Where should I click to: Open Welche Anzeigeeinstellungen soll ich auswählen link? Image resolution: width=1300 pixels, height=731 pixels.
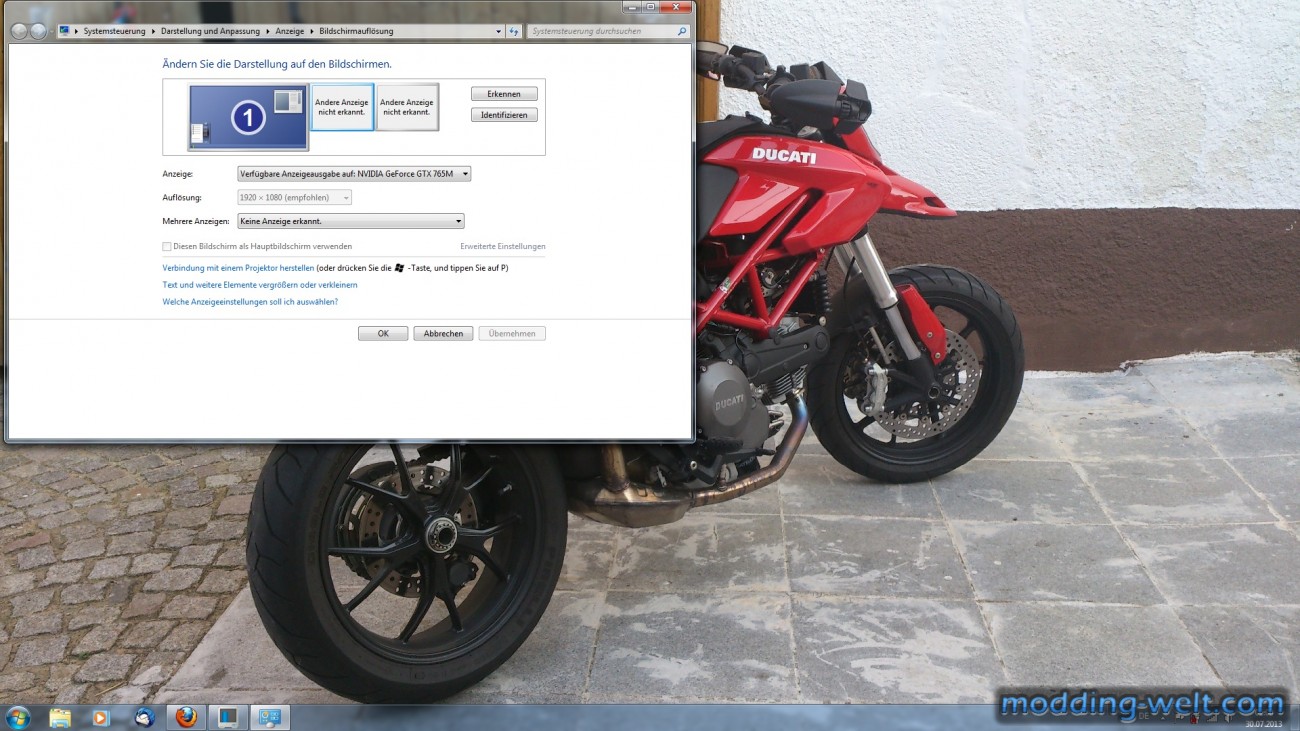pyautogui.click(x=250, y=302)
